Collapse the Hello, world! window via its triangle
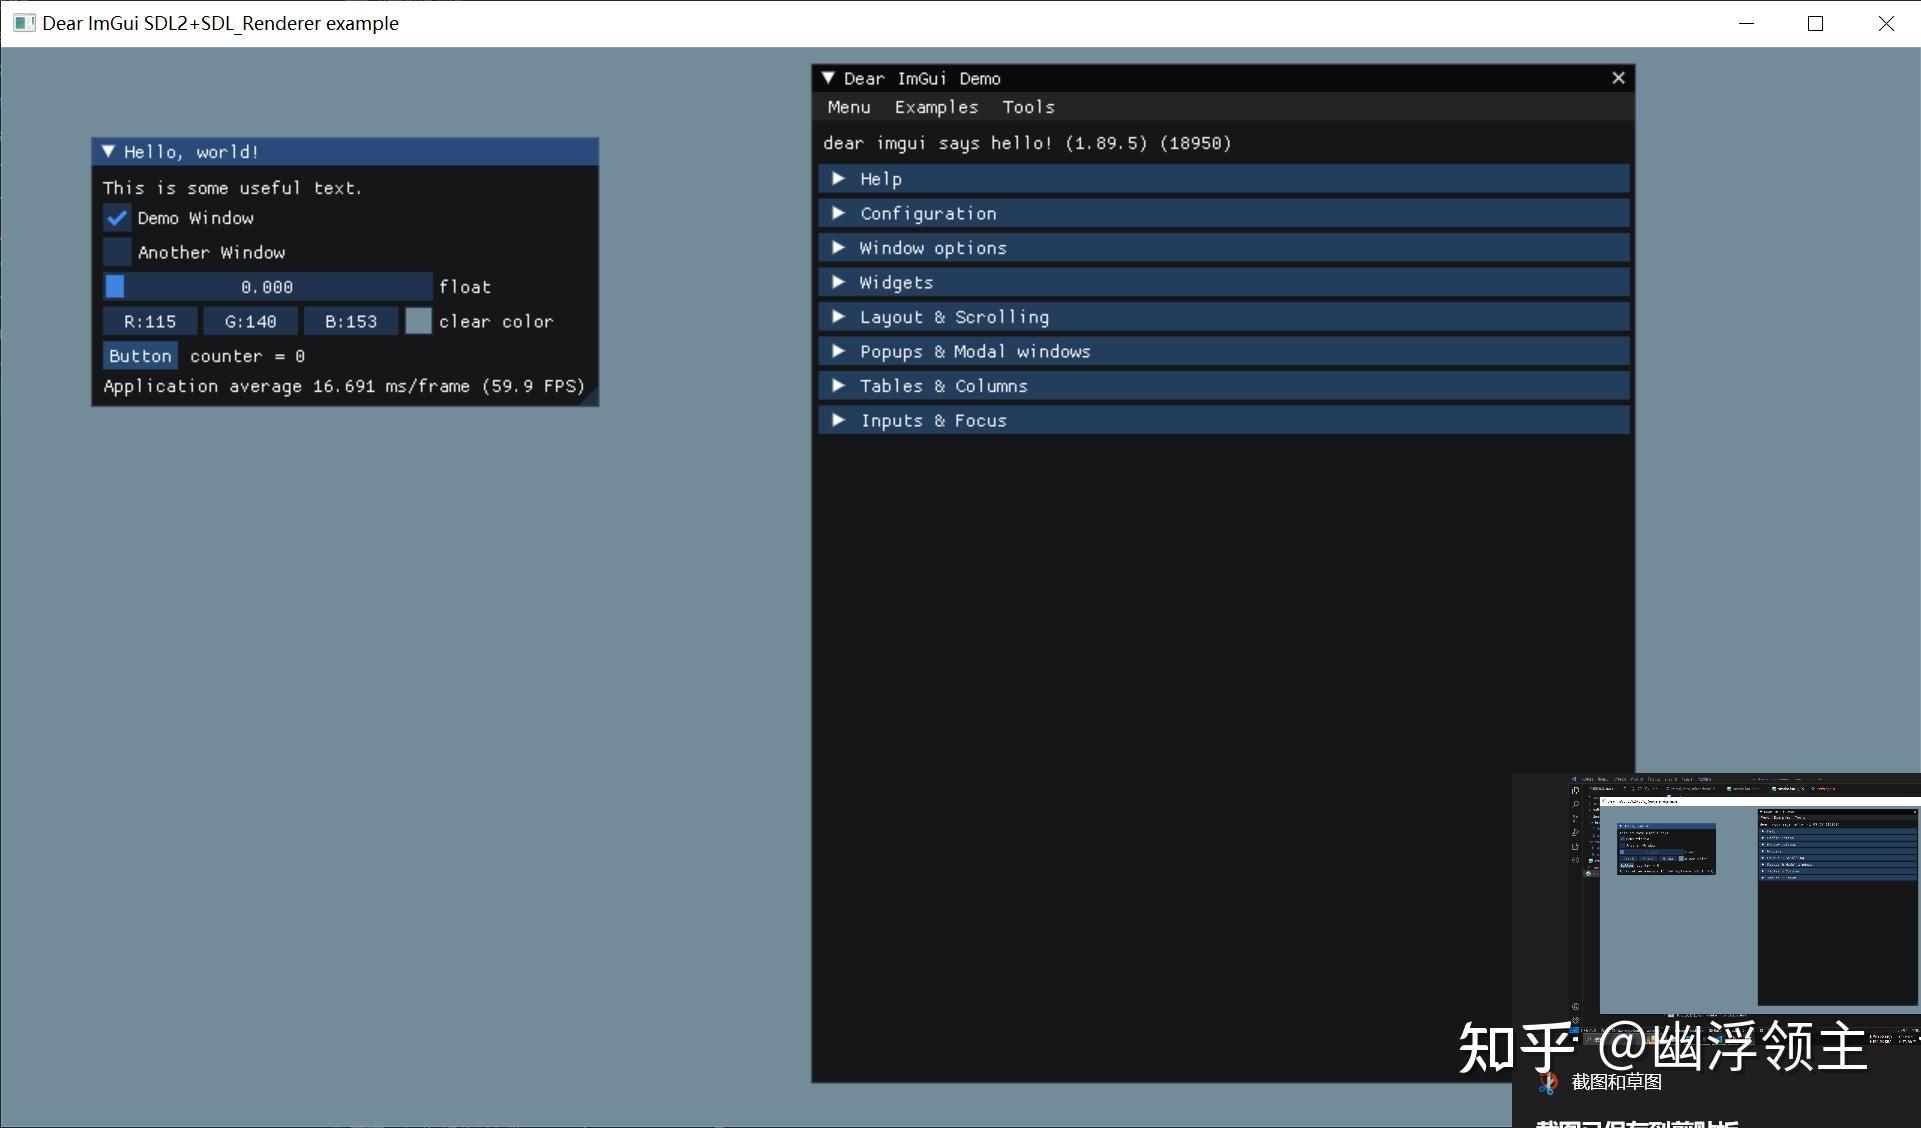Image resolution: width=1921 pixels, height=1128 pixels. tap(110, 151)
